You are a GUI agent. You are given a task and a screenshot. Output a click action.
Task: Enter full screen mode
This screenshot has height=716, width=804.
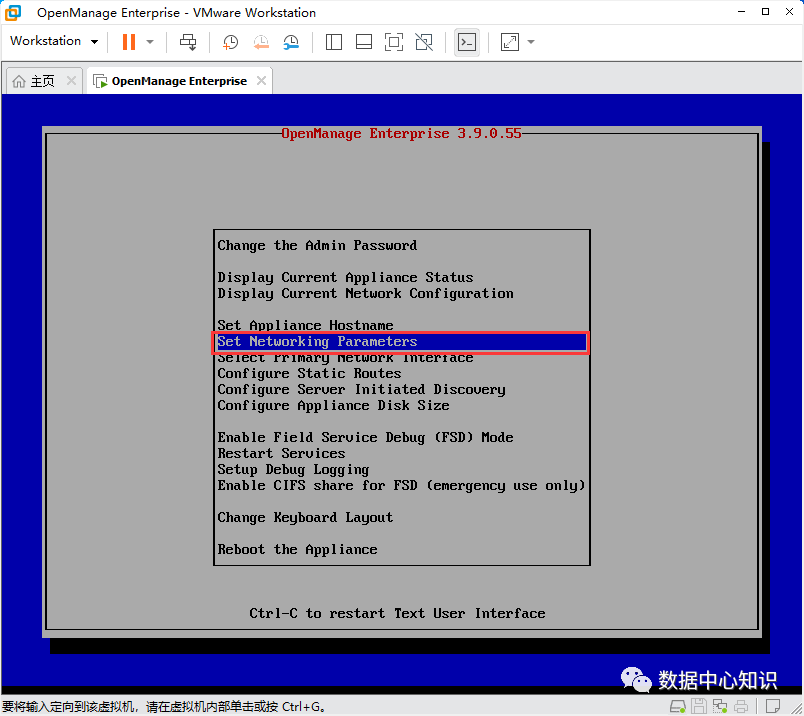coord(394,42)
